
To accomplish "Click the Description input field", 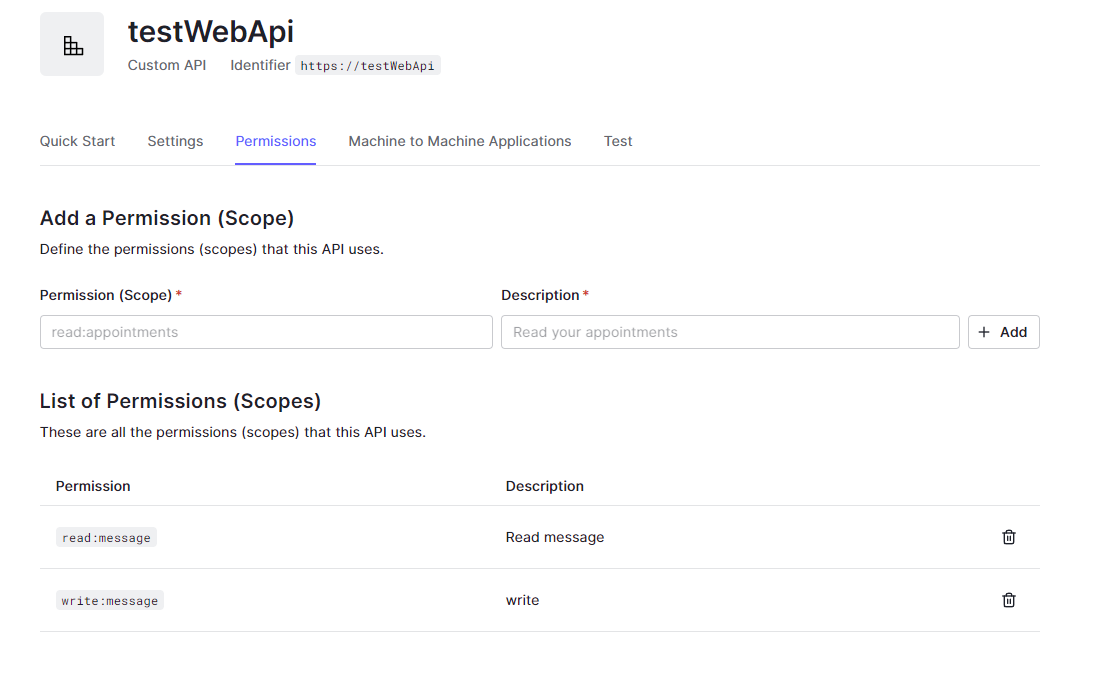I will click(729, 331).
